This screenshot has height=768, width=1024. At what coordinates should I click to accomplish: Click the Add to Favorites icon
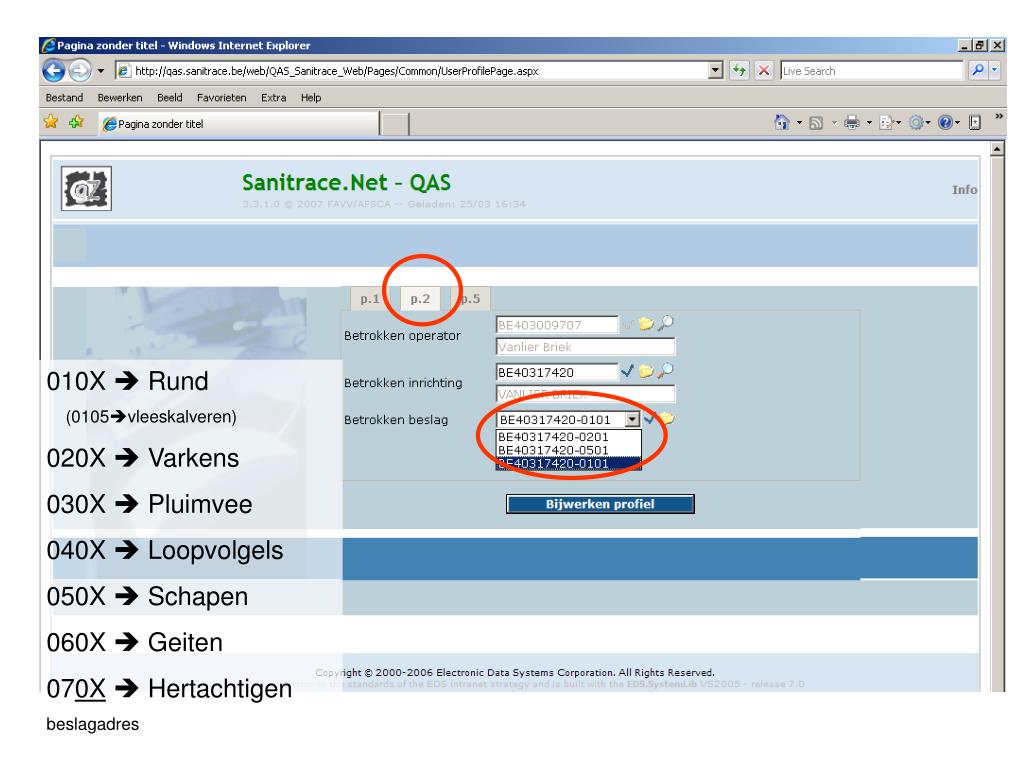tap(76, 122)
